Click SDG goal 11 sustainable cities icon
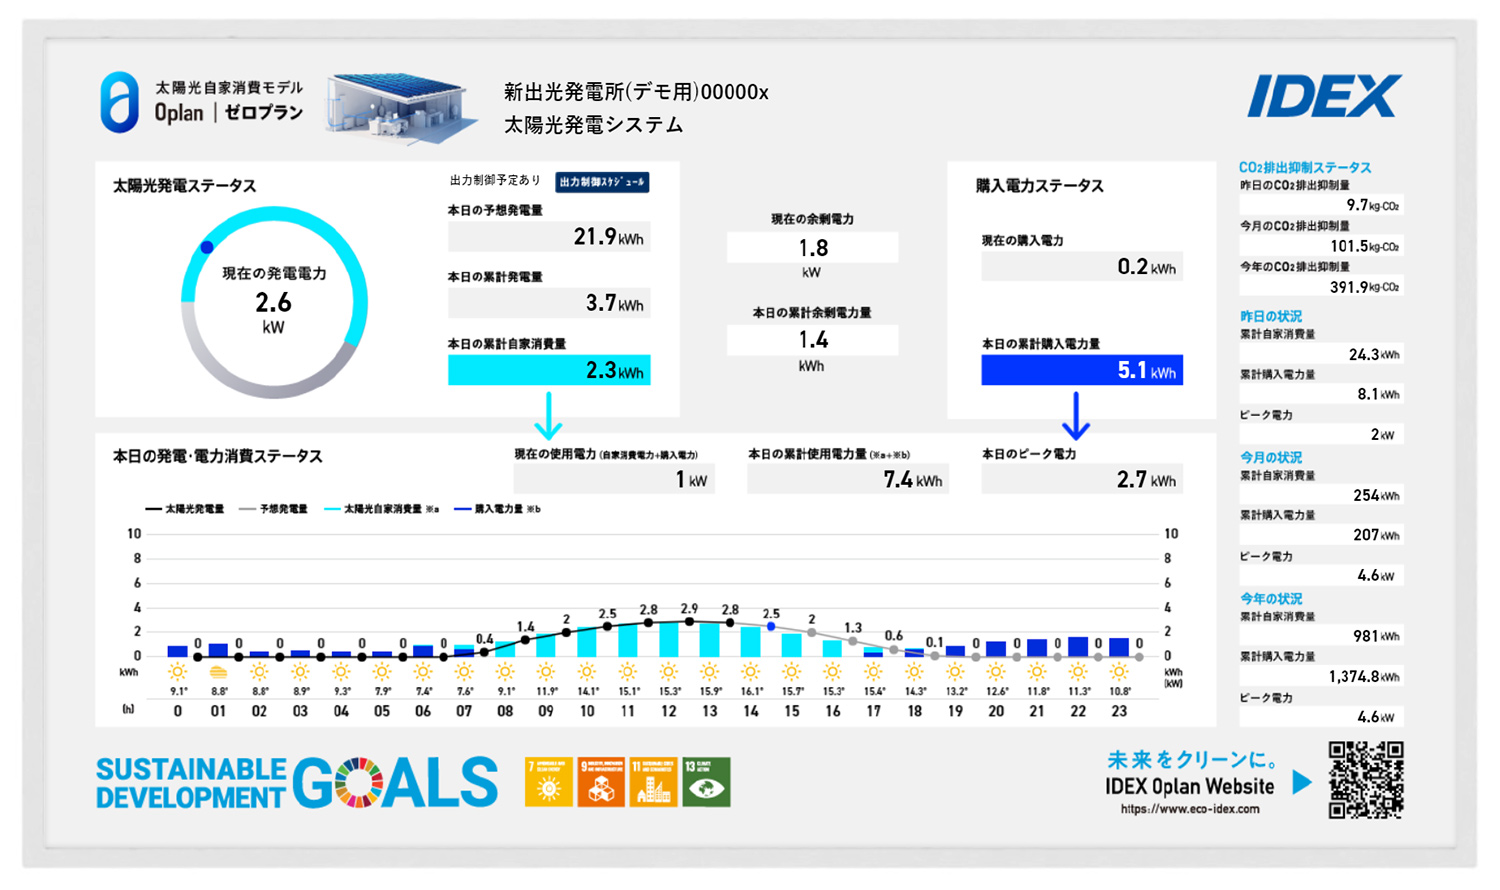 tap(653, 782)
